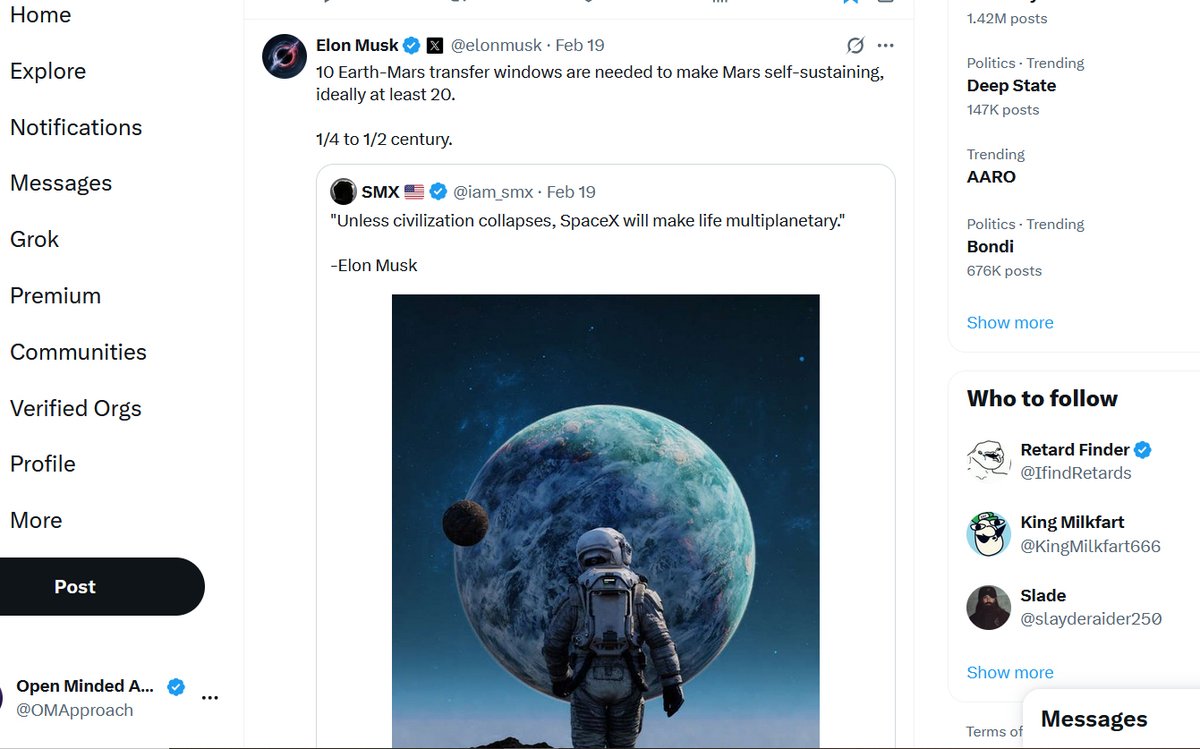Click the Slade profile avatar
This screenshot has height=749, width=1200.
(988, 607)
